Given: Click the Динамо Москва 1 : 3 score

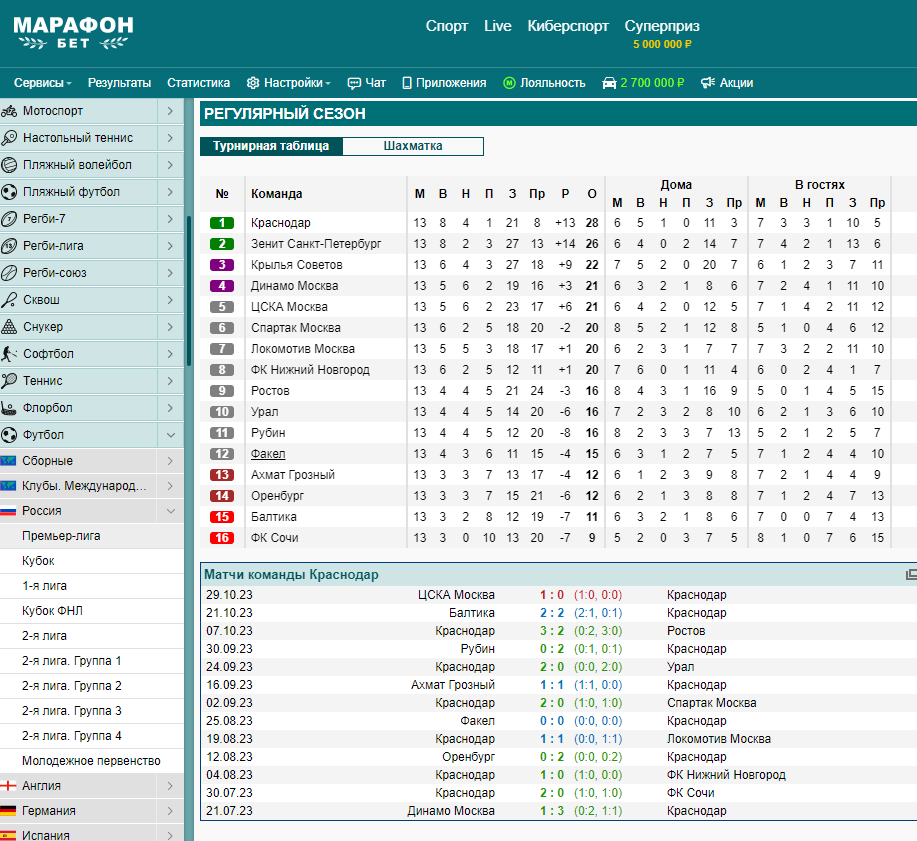Looking at the screenshot, I should [552, 811].
